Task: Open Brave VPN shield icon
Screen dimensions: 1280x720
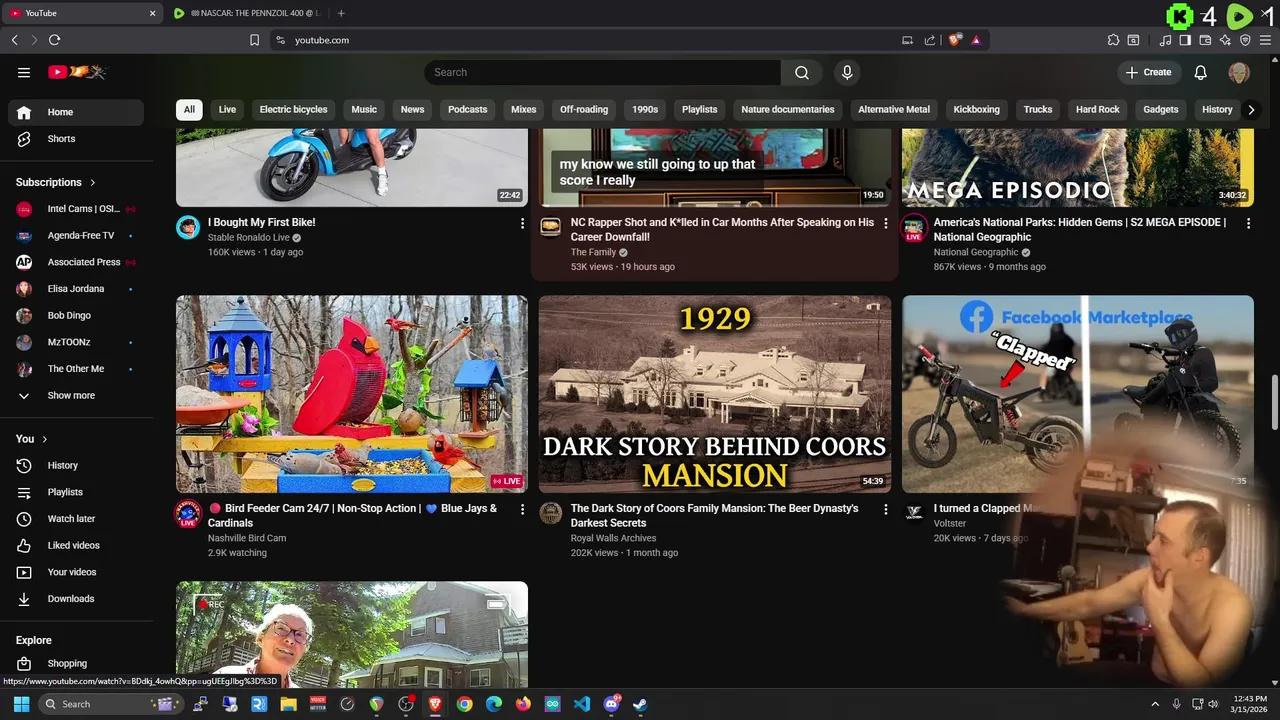Action: tap(1245, 40)
